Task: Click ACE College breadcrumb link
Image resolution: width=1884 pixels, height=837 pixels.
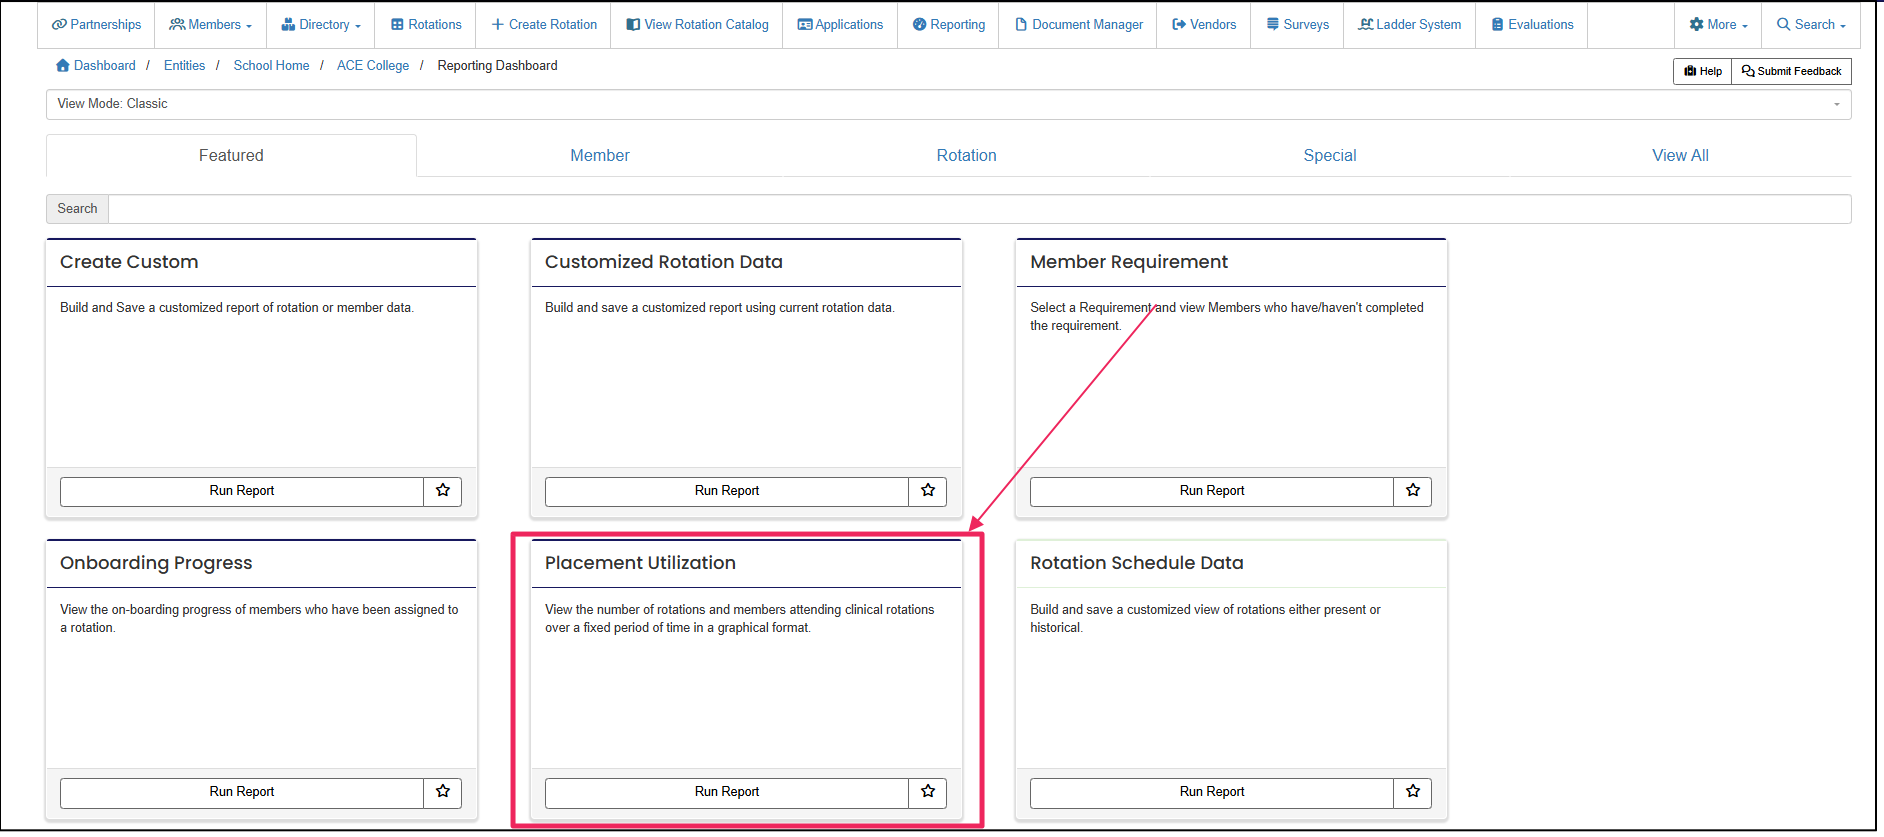Action: pos(373,66)
